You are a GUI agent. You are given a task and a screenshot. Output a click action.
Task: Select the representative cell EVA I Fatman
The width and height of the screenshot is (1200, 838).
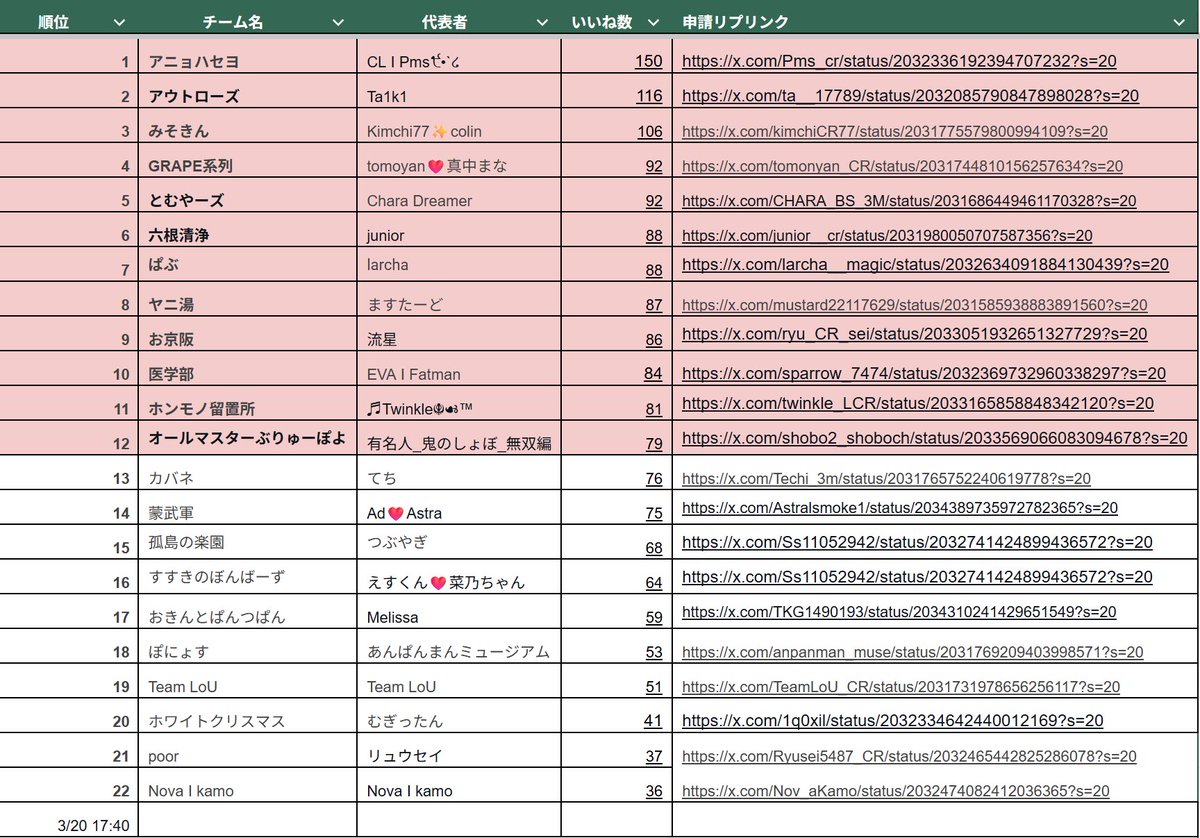pos(459,369)
